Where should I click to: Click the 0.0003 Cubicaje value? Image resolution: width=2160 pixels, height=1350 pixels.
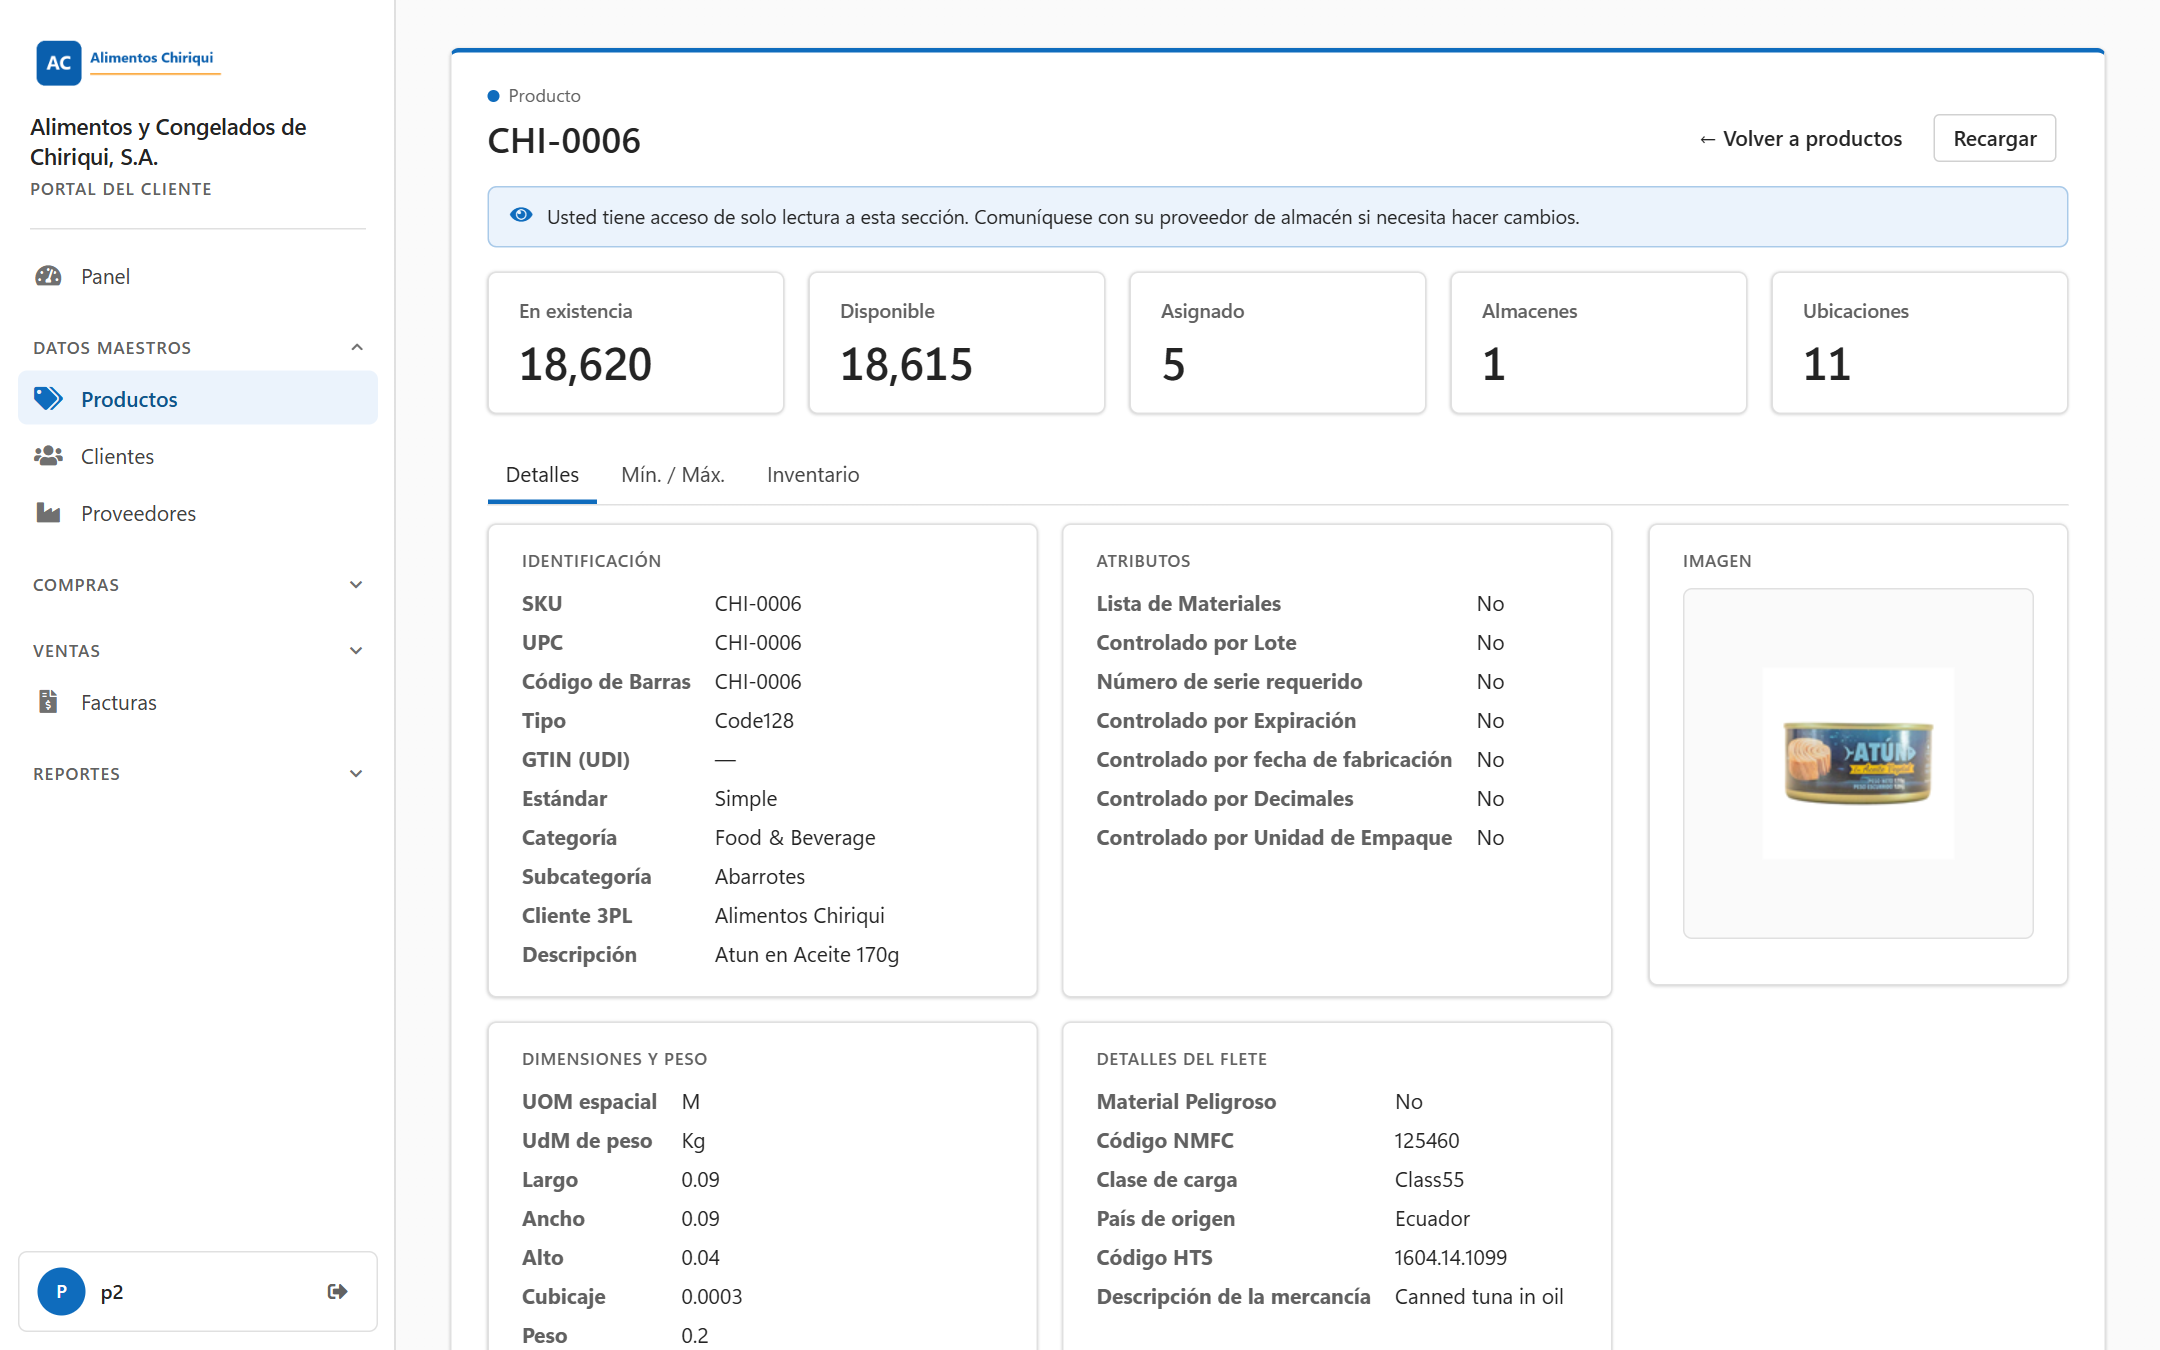pyautogui.click(x=712, y=1296)
